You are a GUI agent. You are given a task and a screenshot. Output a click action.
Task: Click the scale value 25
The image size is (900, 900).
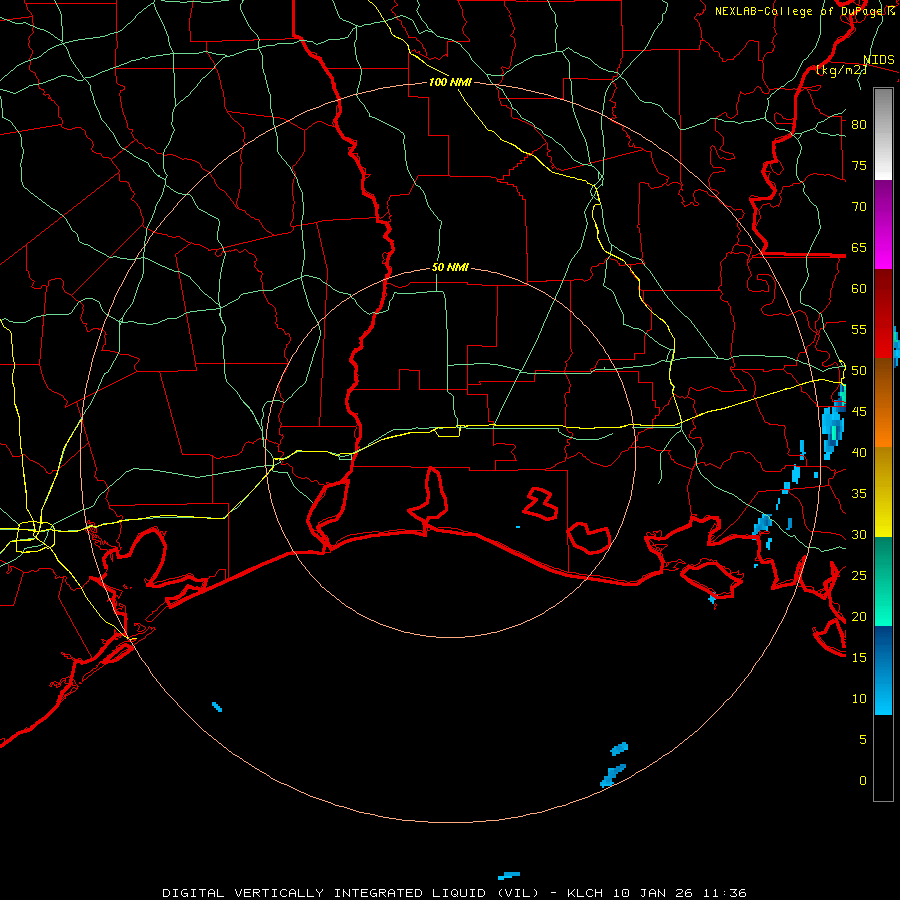click(859, 576)
